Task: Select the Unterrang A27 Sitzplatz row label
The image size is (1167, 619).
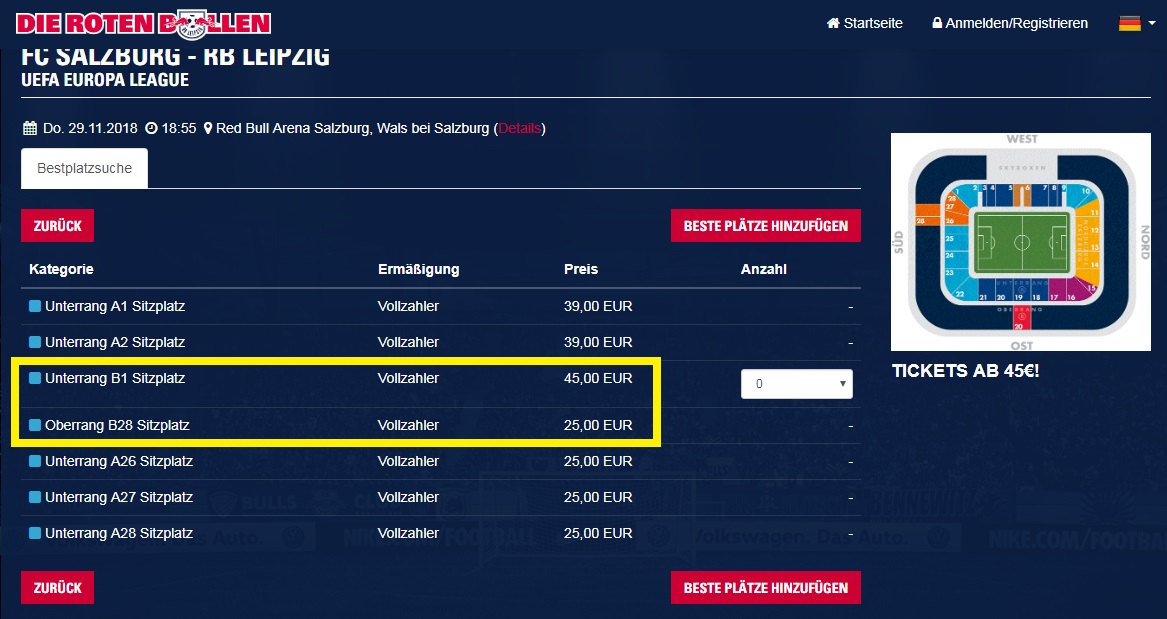Action: [118, 497]
